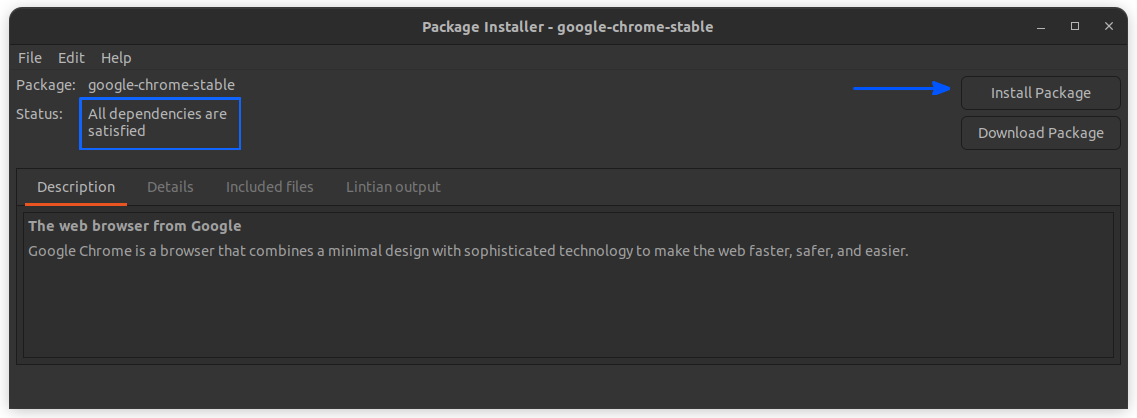Click the 'Package:' label
This screenshot has width=1137, height=418.
(x=46, y=86)
